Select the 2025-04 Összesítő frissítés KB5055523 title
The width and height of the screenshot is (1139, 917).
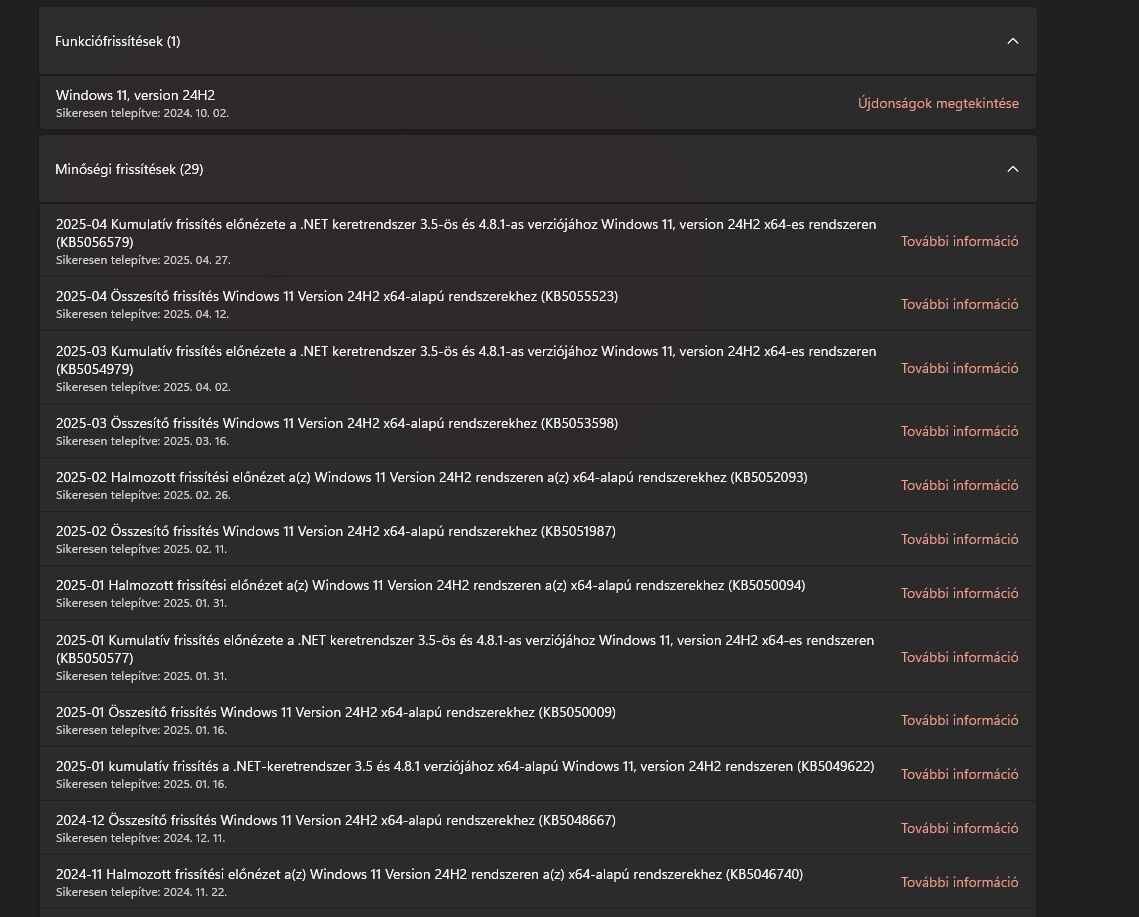(x=337, y=296)
